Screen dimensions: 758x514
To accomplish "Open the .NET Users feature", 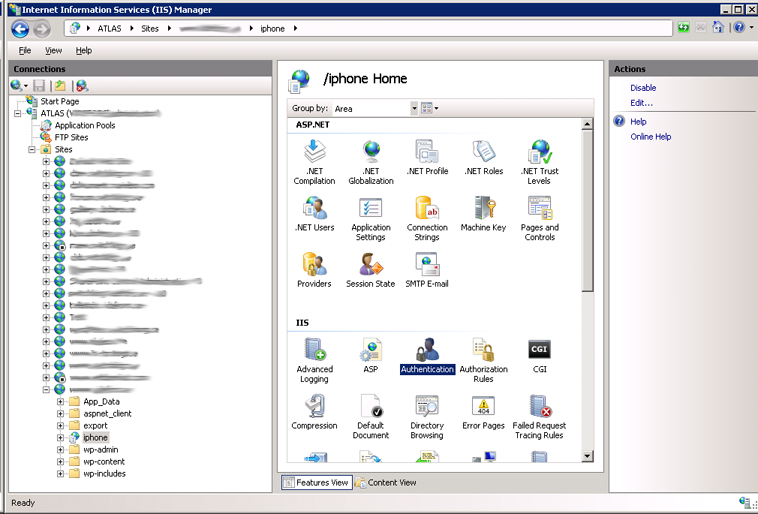I will (314, 214).
